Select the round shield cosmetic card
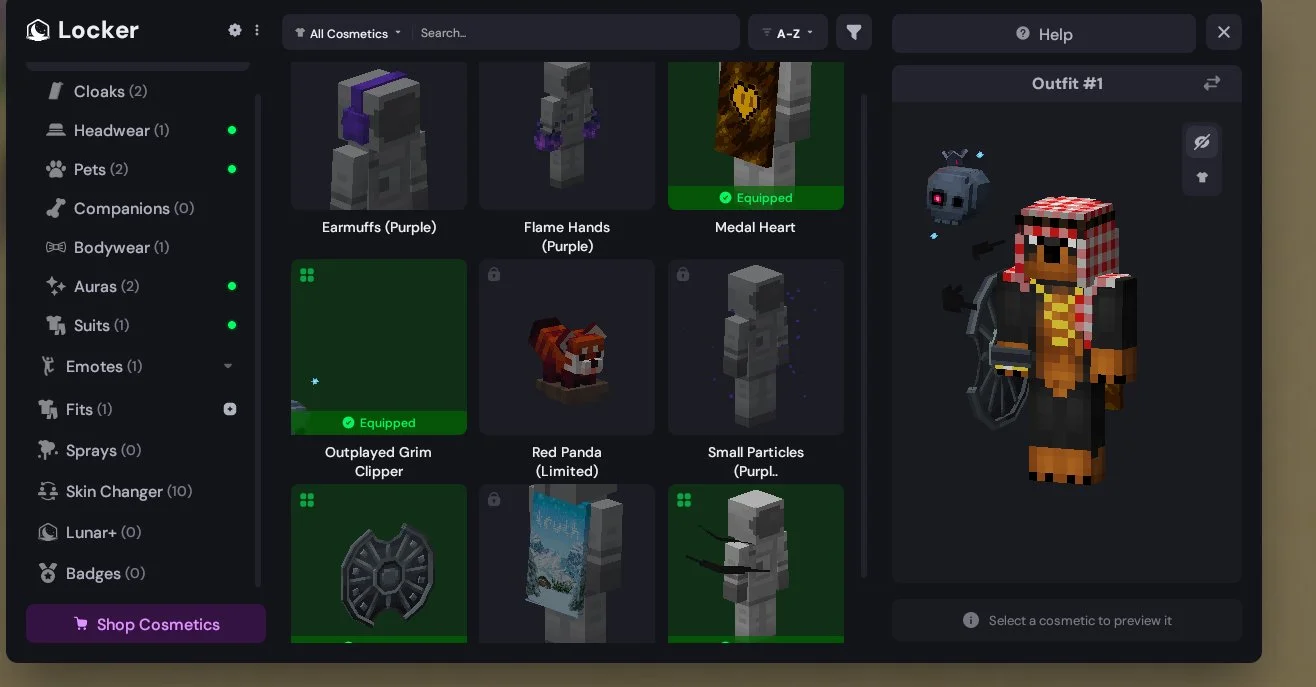 pyautogui.click(x=379, y=563)
